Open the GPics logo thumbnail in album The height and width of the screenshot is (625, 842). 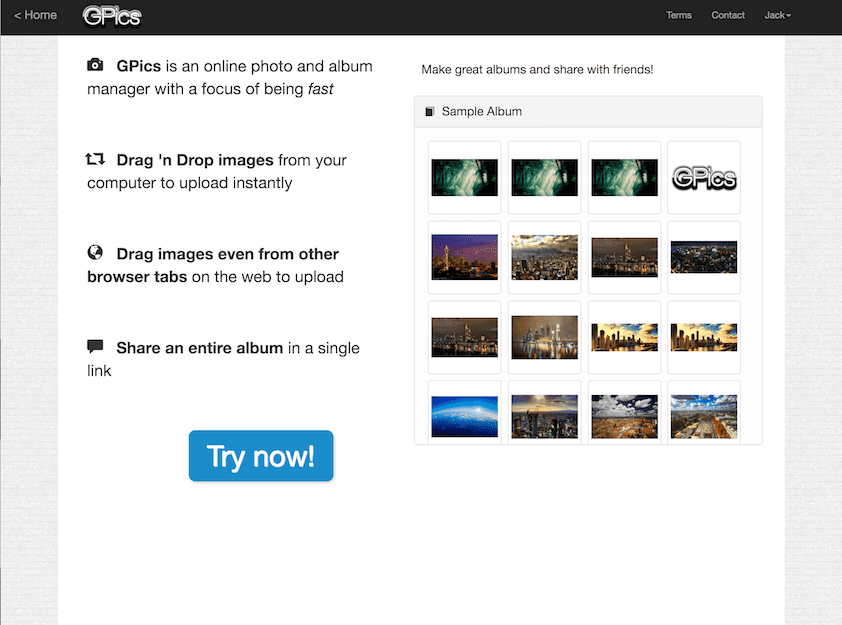click(x=704, y=178)
